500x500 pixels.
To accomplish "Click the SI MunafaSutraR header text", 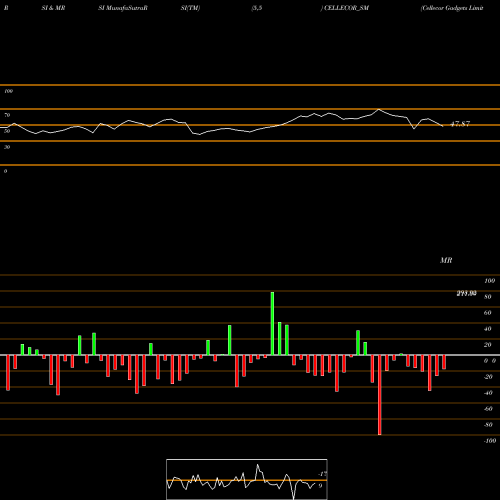I will coord(123,8).
